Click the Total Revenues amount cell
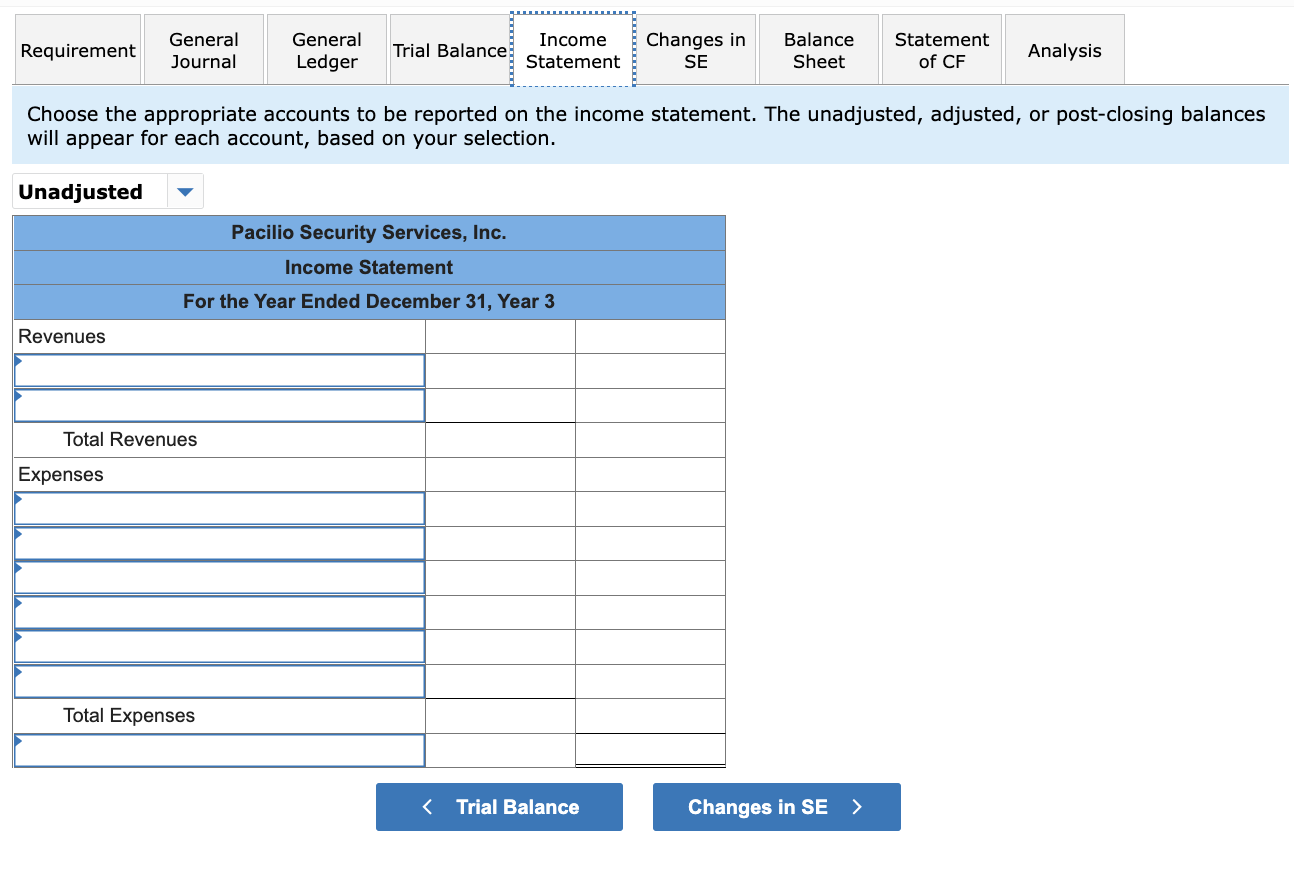1294x884 pixels. click(500, 439)
